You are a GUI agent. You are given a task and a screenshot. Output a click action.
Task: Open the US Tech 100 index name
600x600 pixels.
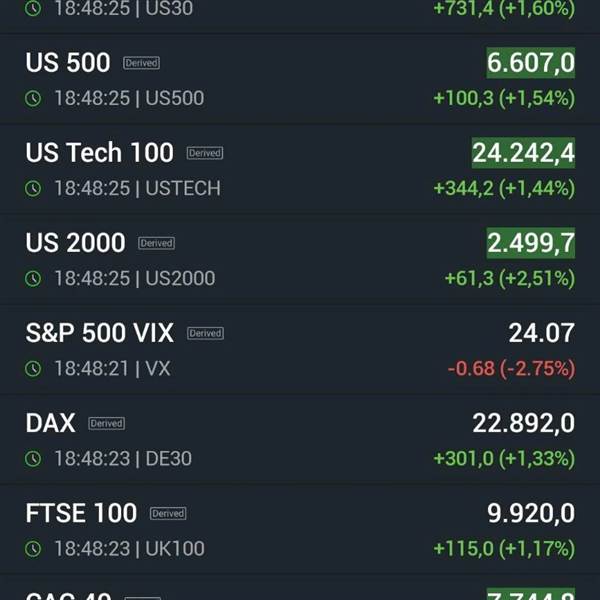[x=99, y=153]
